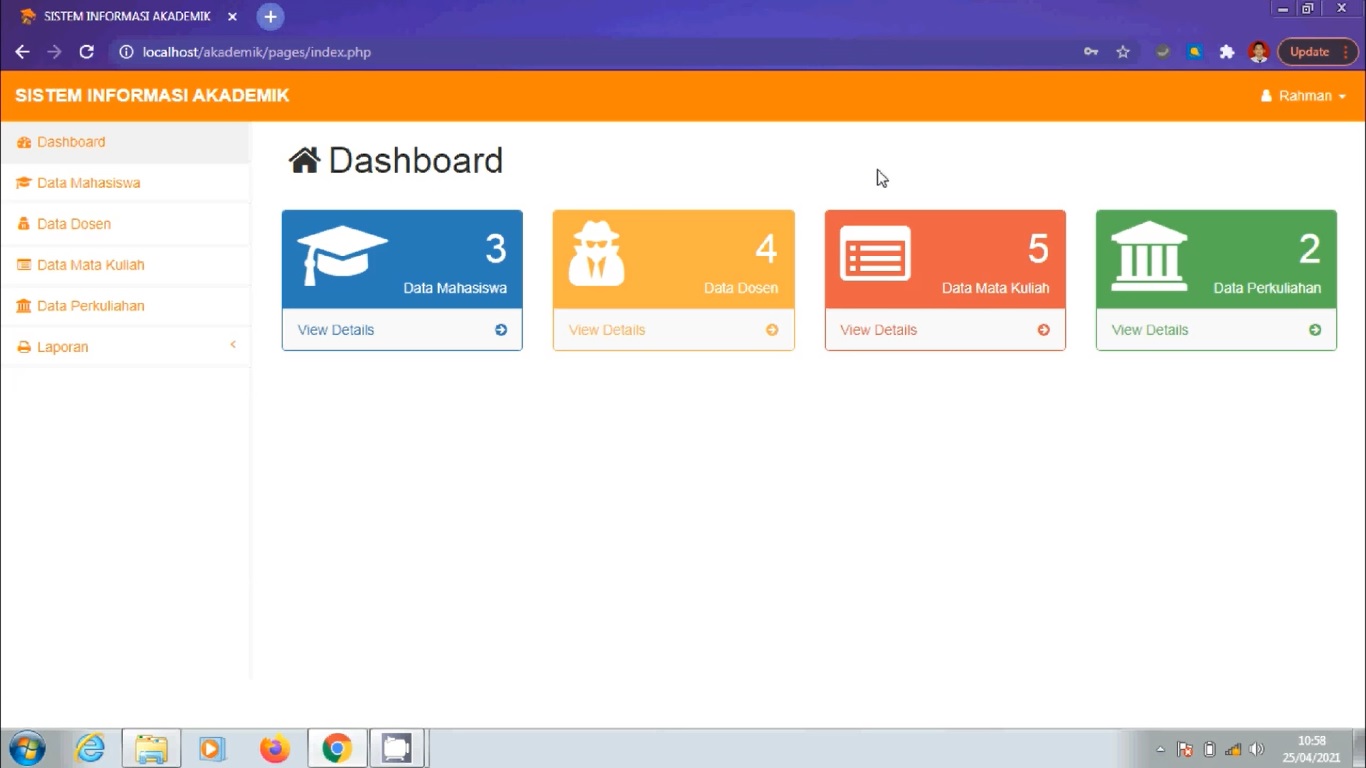Click the spy icon on Data Dosen card
Screen dimensions: 1366x768
(597, 254)
